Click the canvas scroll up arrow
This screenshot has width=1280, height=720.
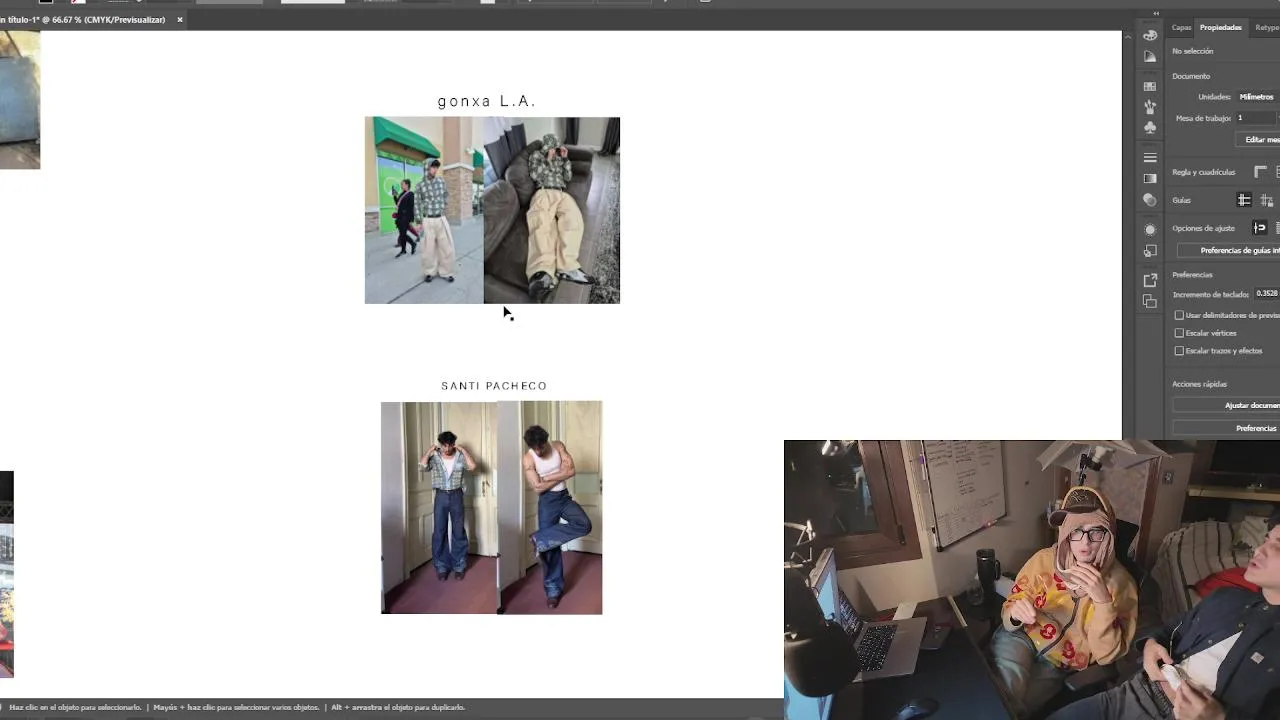(x=1129, y=36)
